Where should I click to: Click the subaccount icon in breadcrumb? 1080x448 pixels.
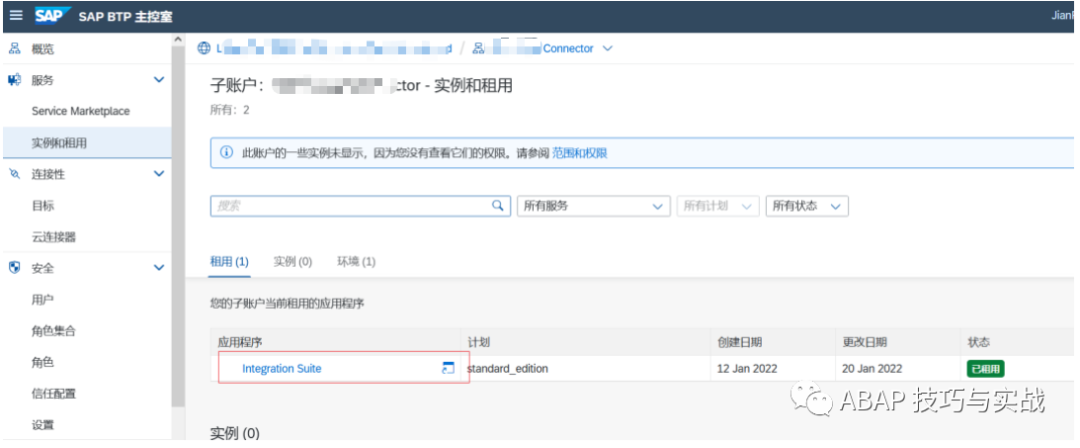(479, 48)
